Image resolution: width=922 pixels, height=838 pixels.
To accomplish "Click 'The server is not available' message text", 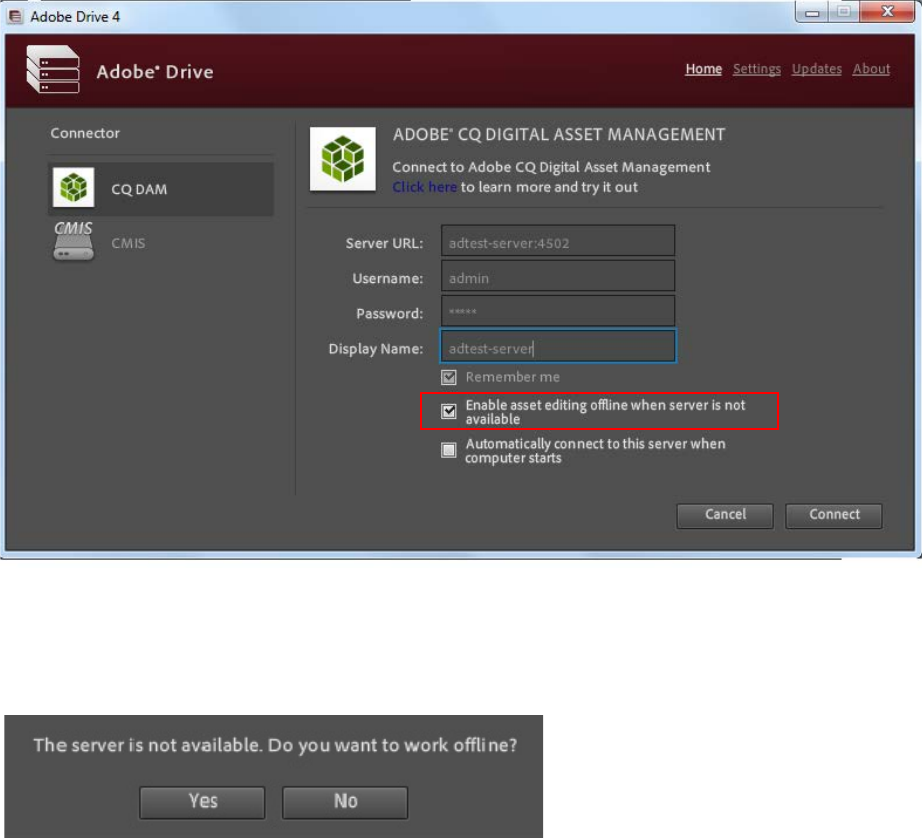I will click(275, 745).
